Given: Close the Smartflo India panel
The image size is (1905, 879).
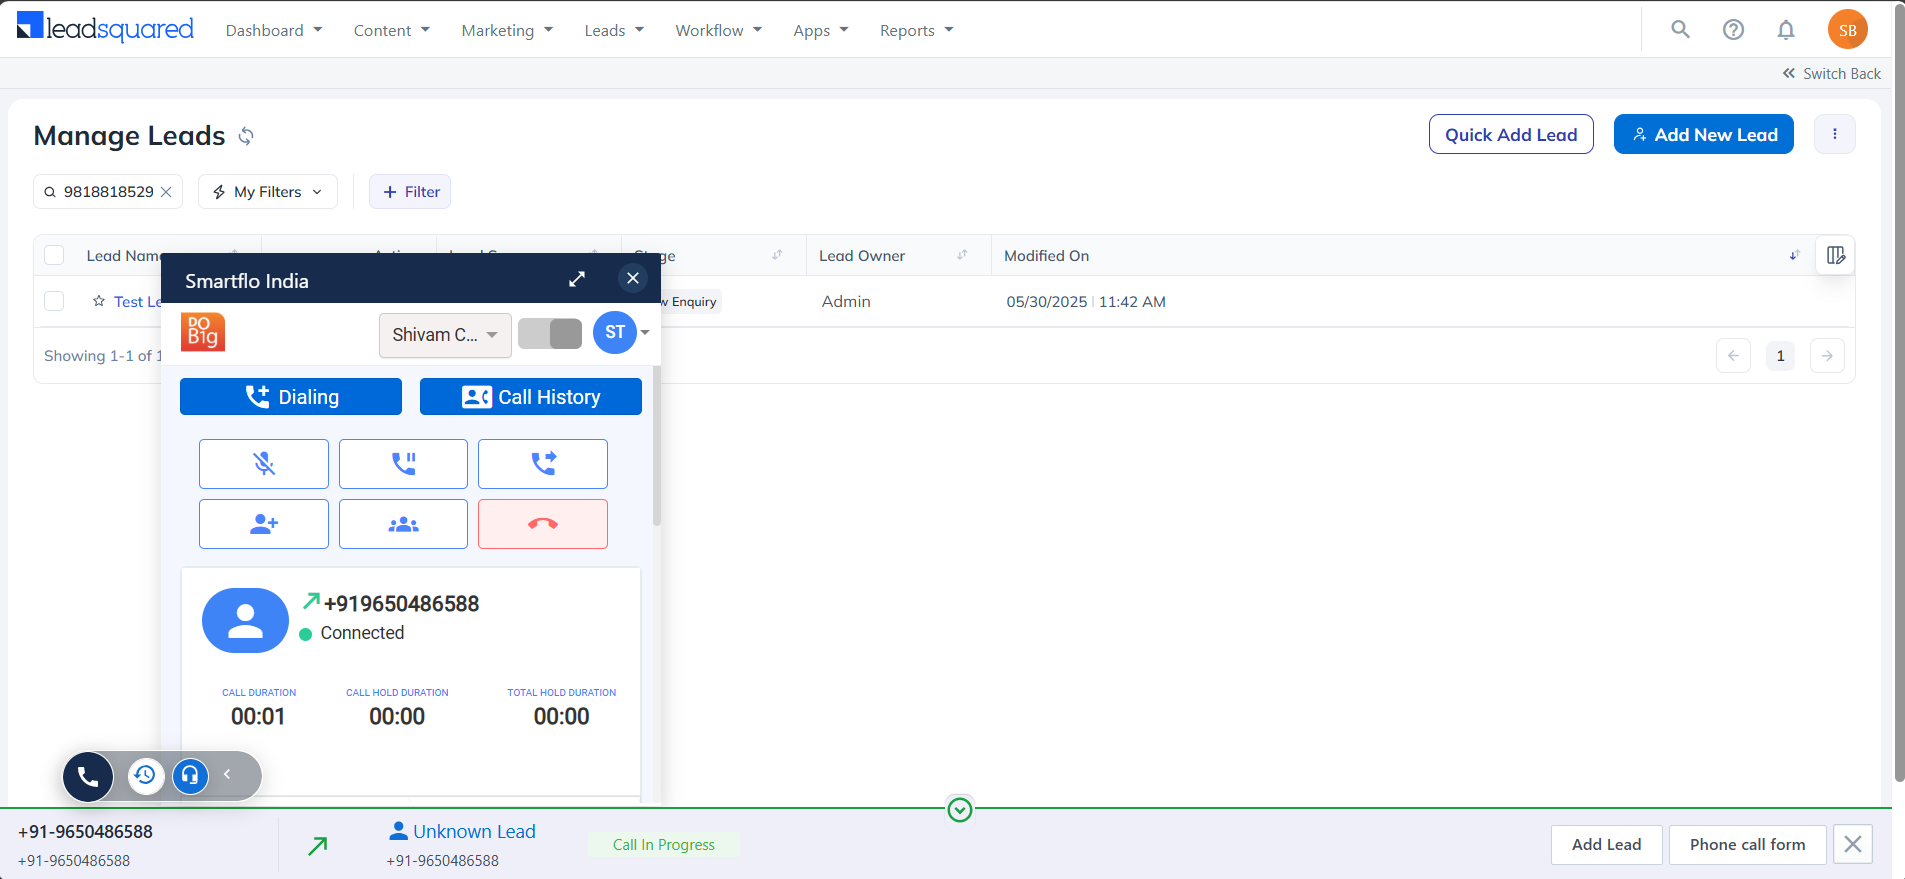Looking at the screenshot, I should (x=633, y=278).
